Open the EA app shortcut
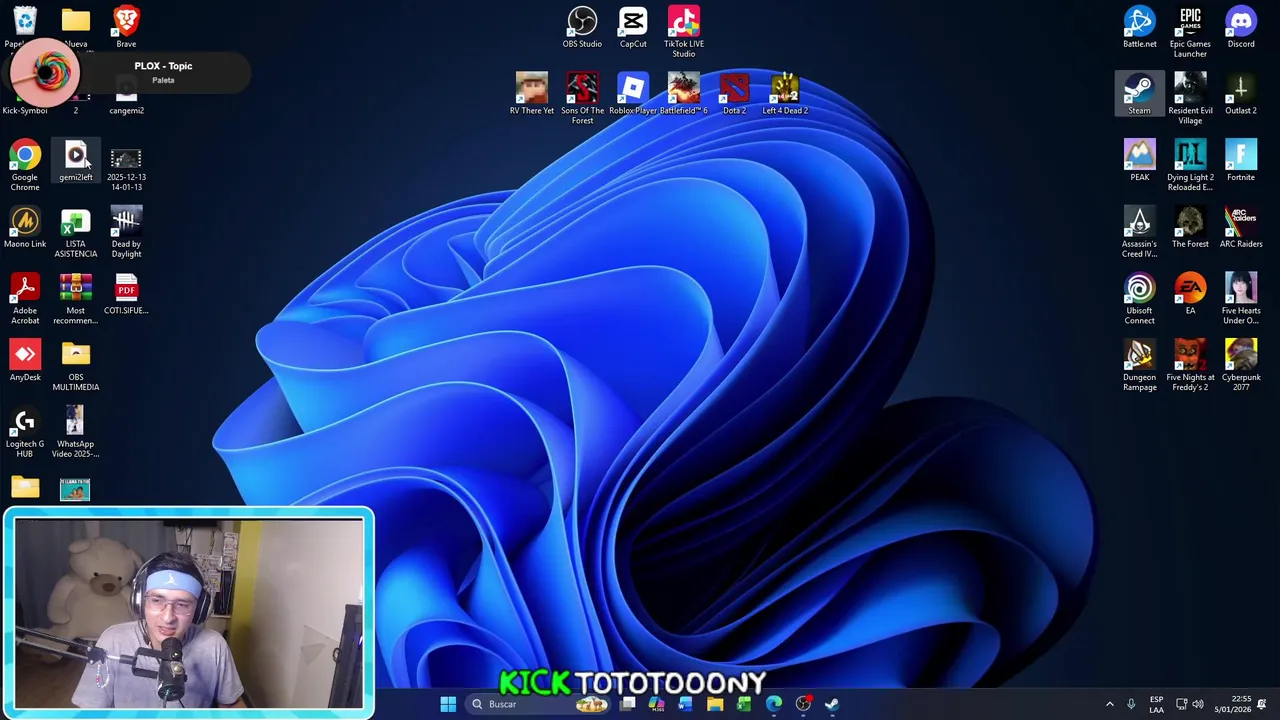 pos(1190,295)
